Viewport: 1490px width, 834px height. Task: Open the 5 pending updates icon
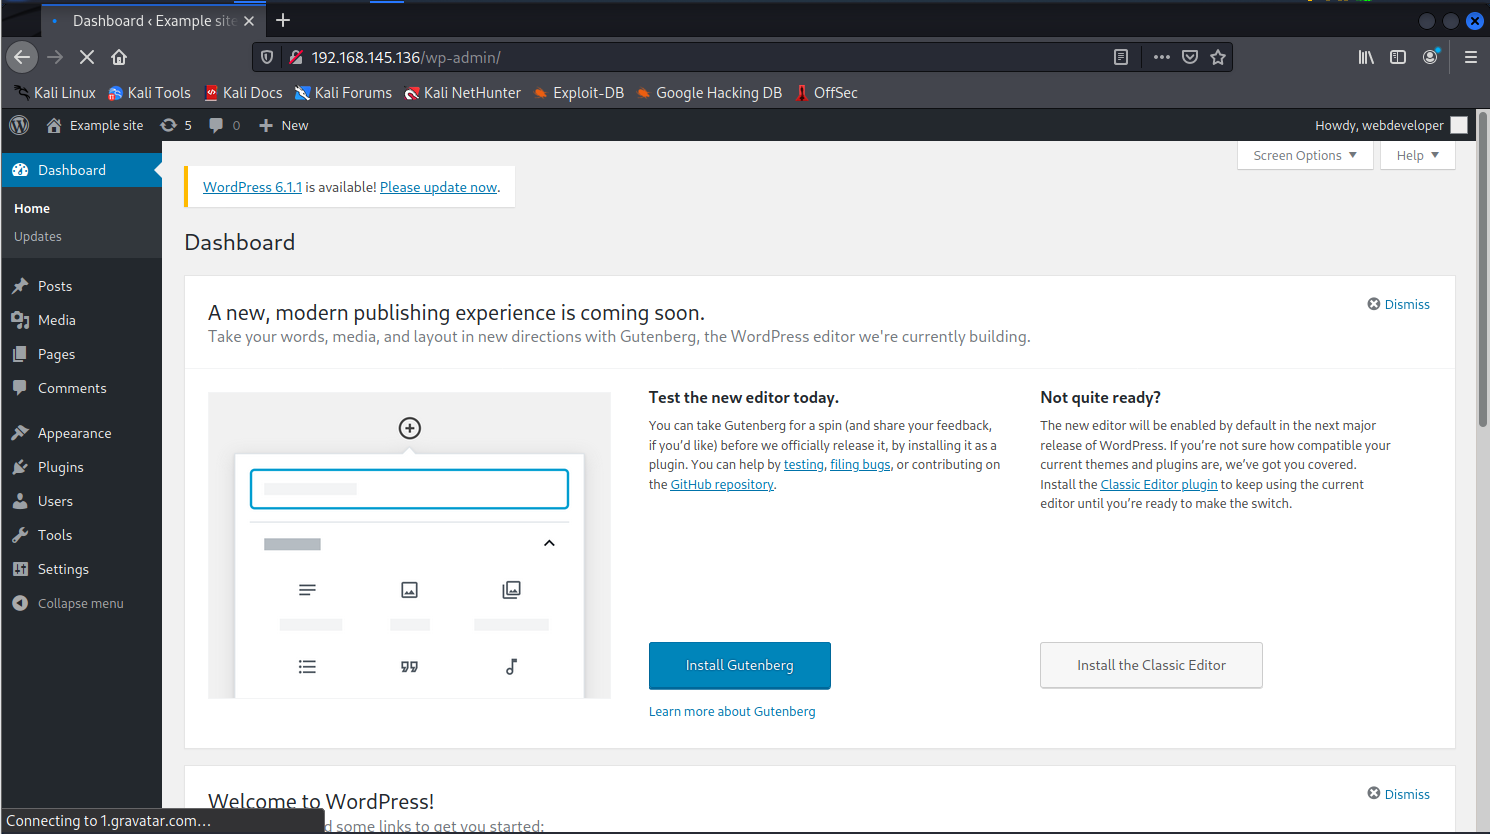coord(176,125)
